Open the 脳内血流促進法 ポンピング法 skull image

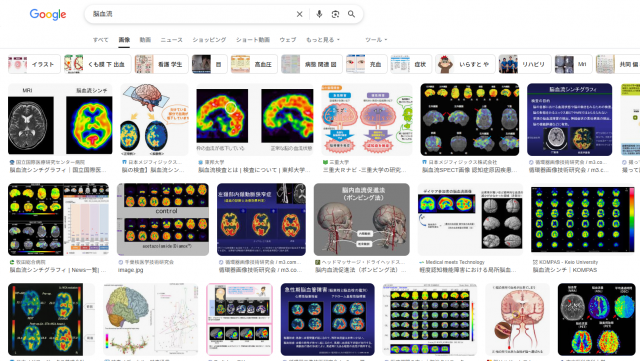click(362, 219)
